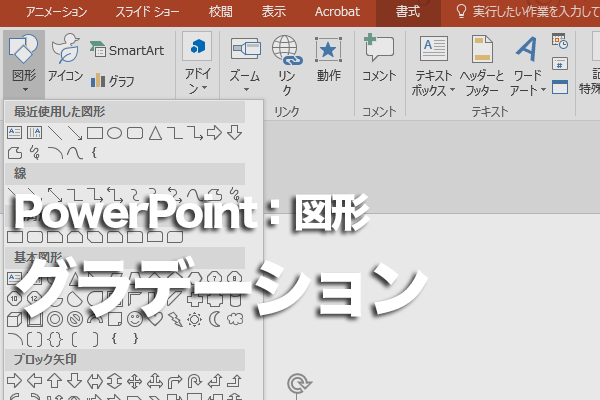This screenshot has height=400, width=600.
Task: Switch to the スライド ショー tab
Action: 147,11
